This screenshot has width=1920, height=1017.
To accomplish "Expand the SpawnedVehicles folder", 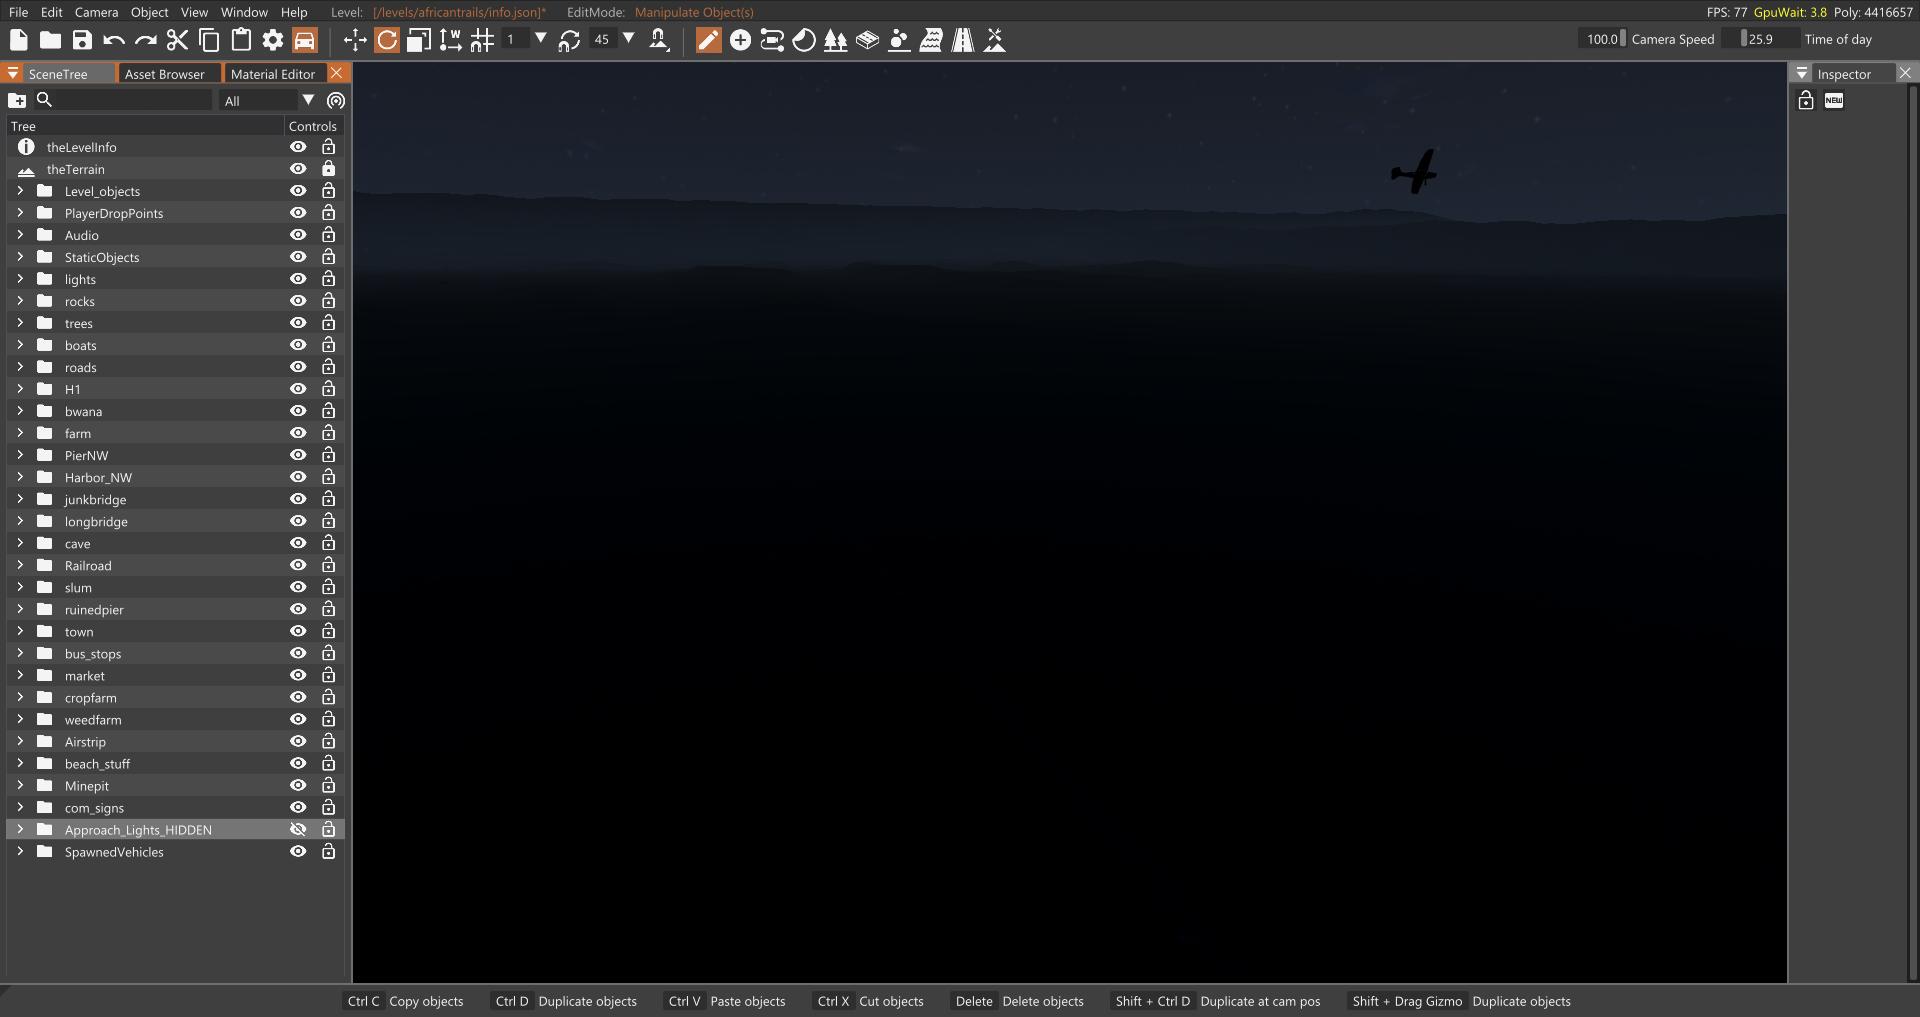I will click(20, 852).
